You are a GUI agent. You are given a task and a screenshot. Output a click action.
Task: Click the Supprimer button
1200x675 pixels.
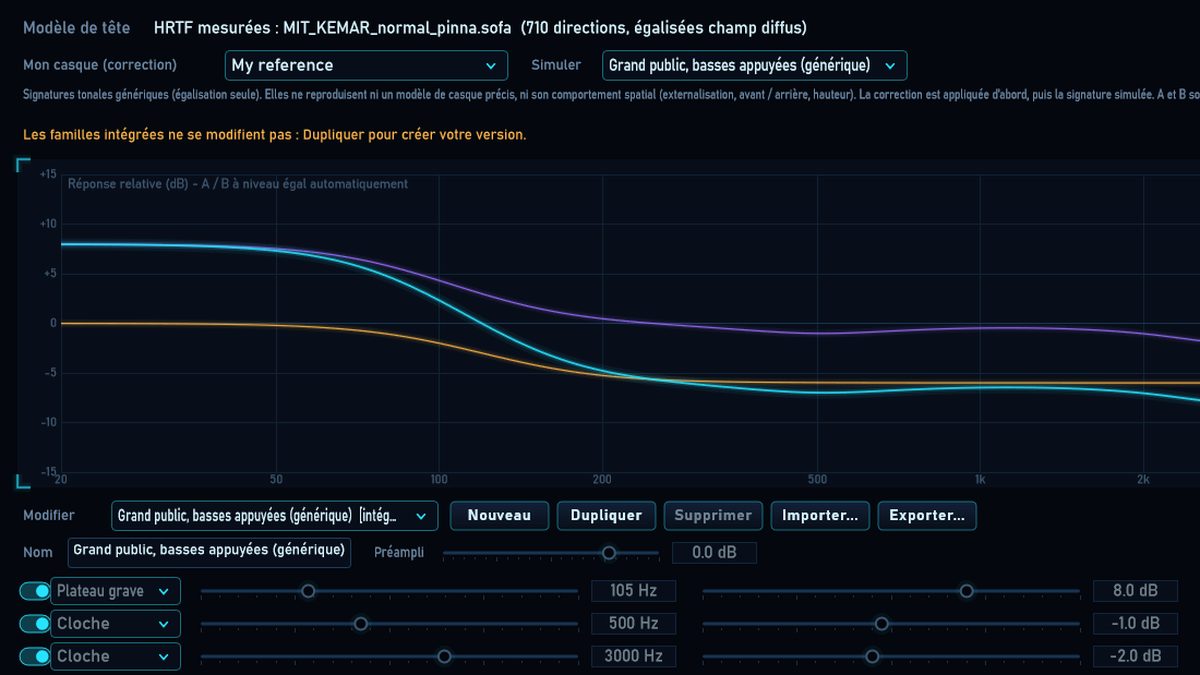point(713,516)
